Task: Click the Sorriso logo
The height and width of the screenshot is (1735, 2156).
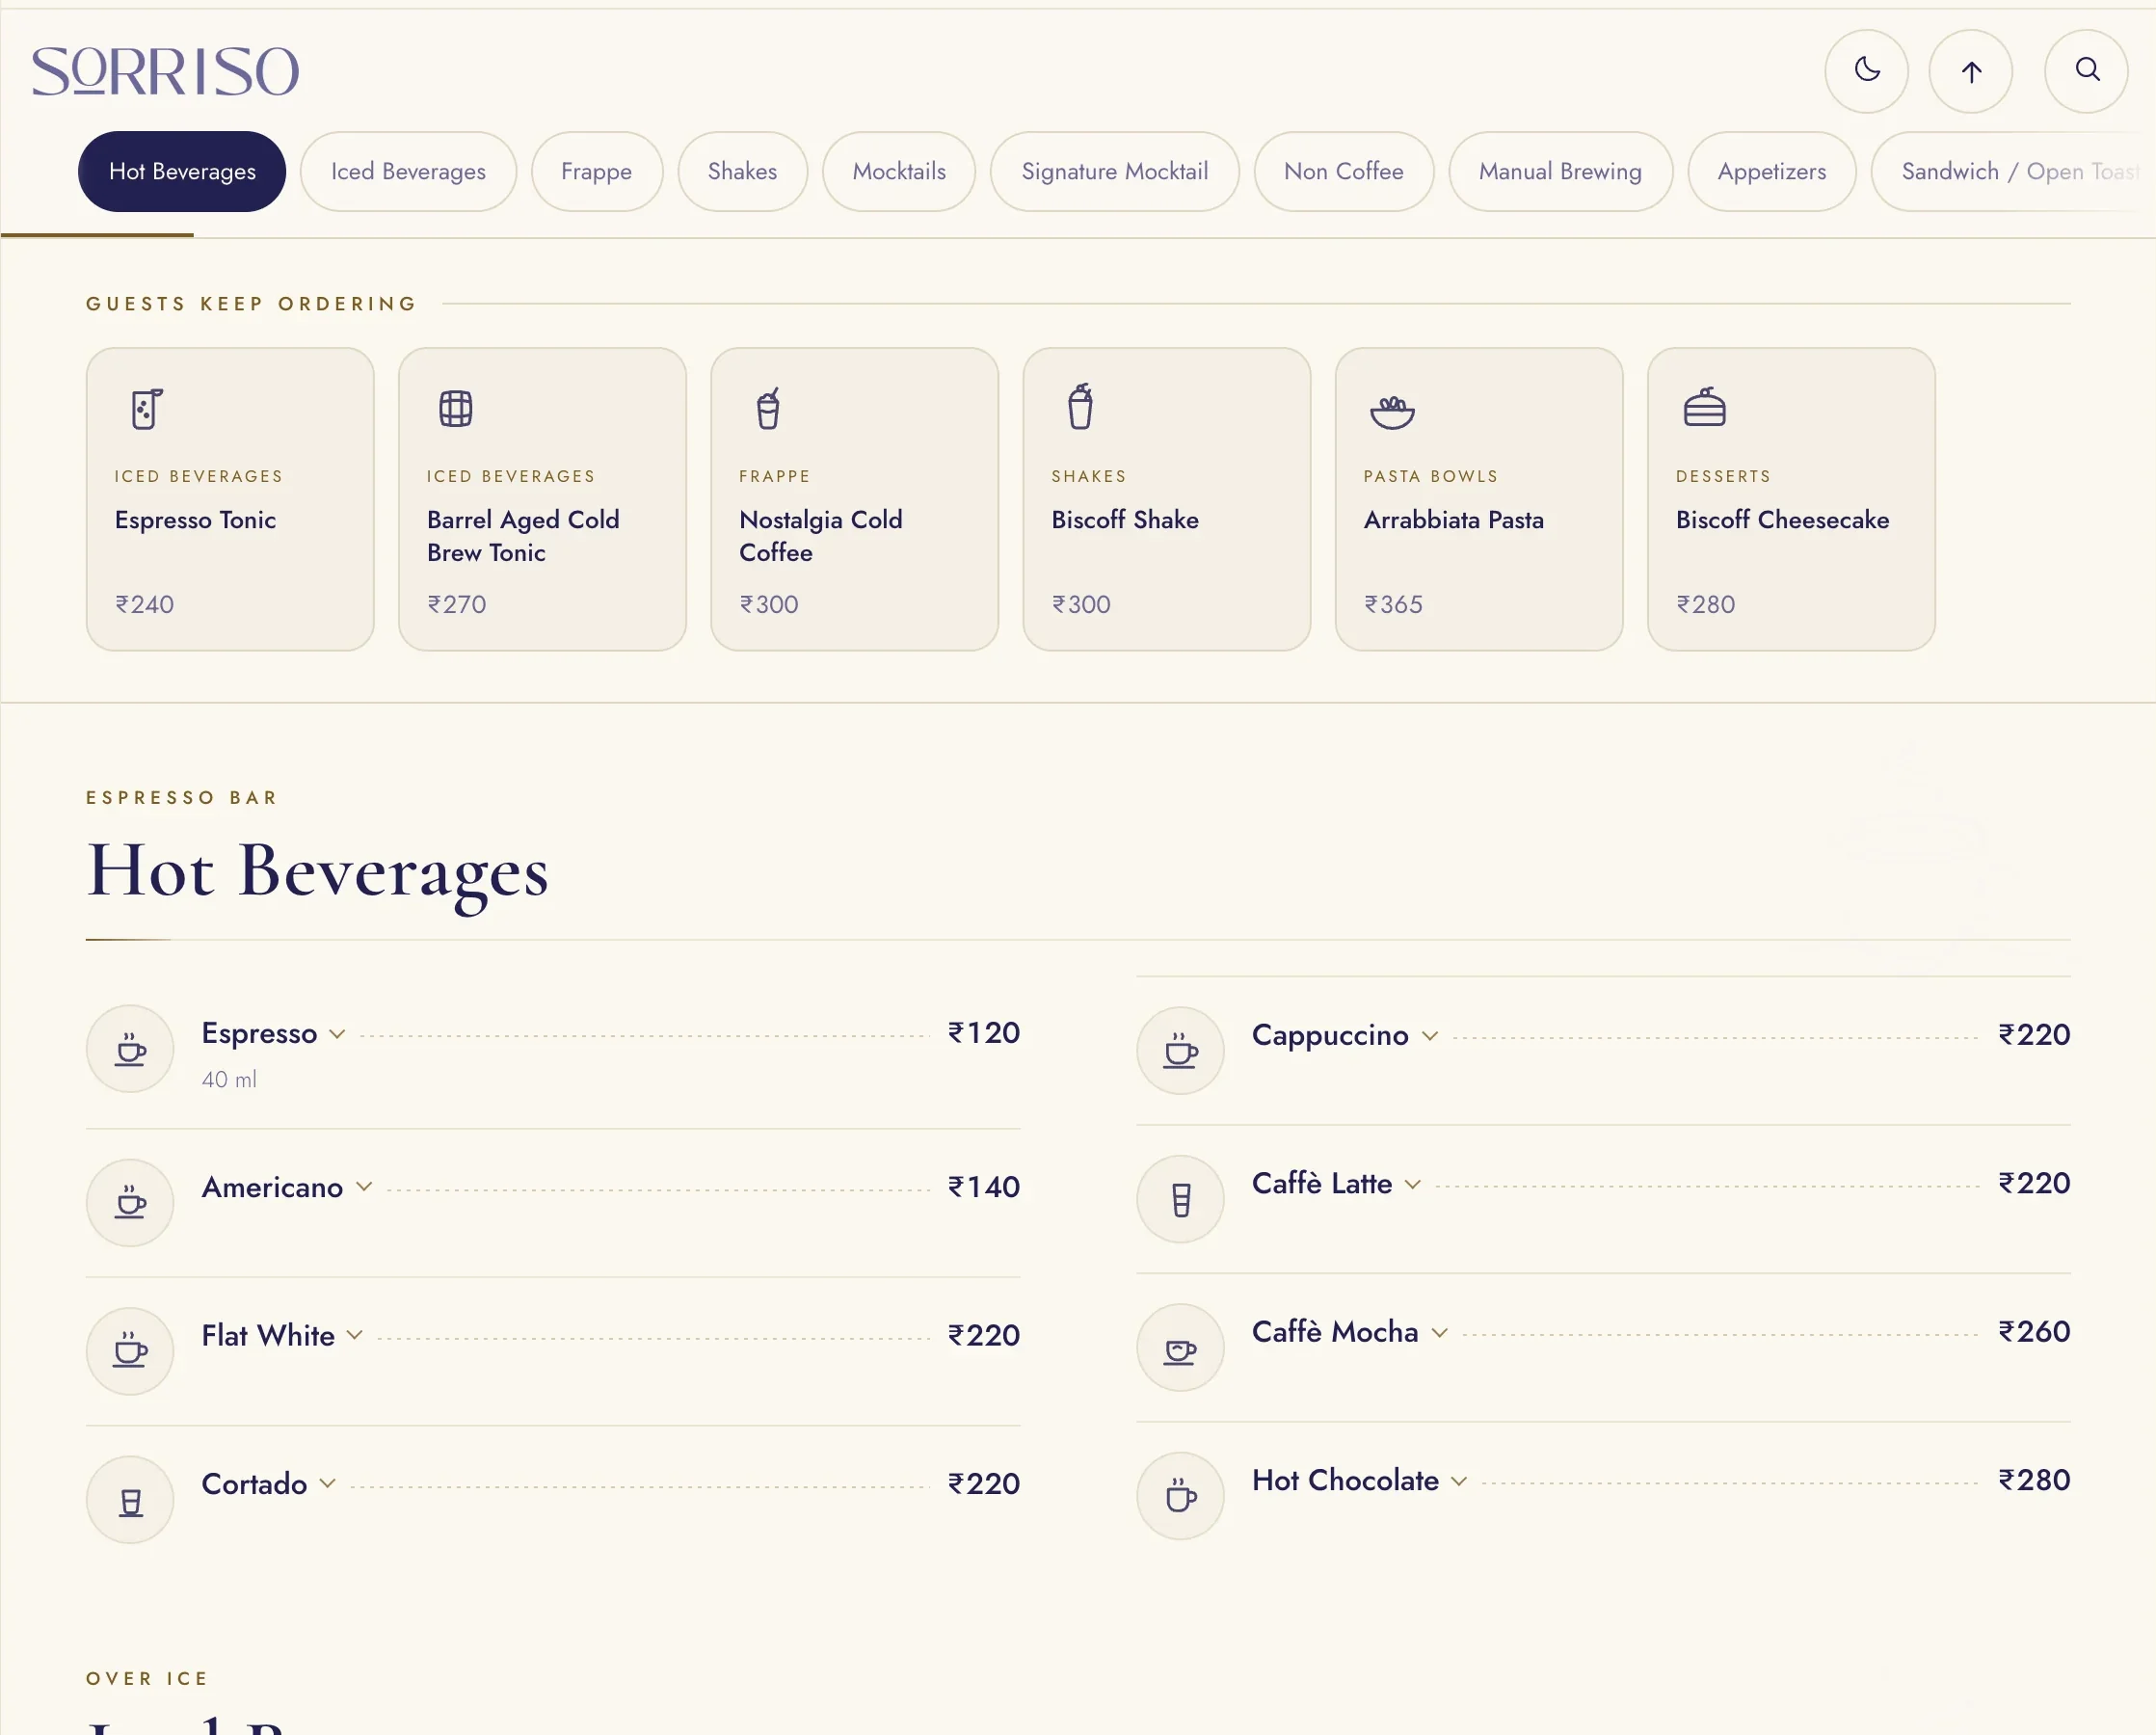Action: 165,71
